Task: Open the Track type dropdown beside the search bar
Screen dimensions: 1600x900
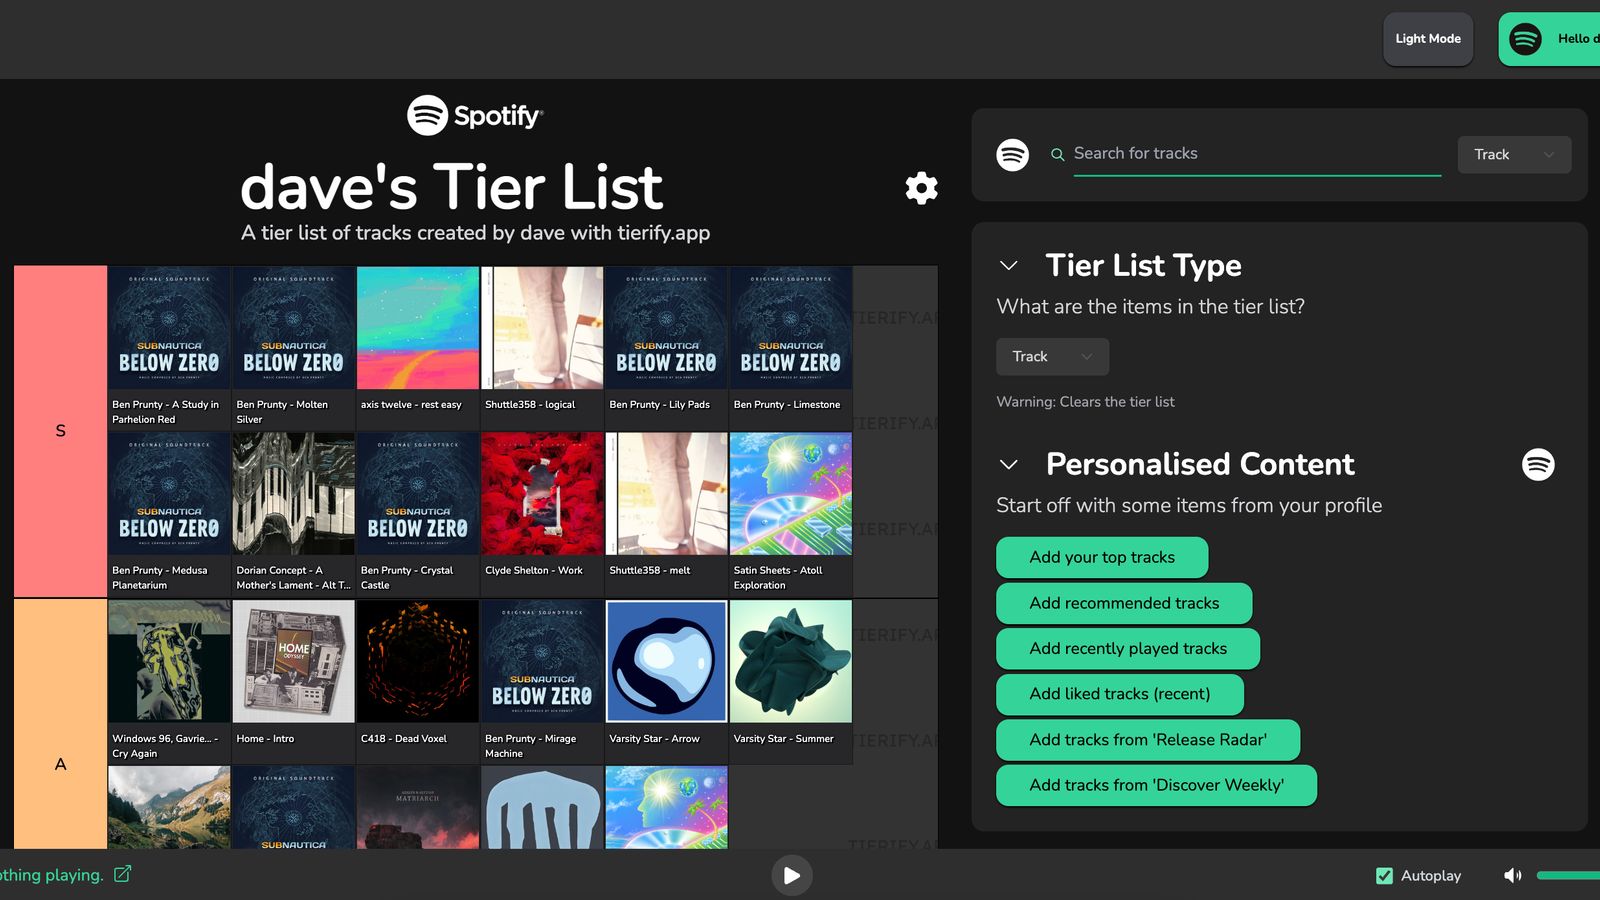Action: tap(1514, 155)
